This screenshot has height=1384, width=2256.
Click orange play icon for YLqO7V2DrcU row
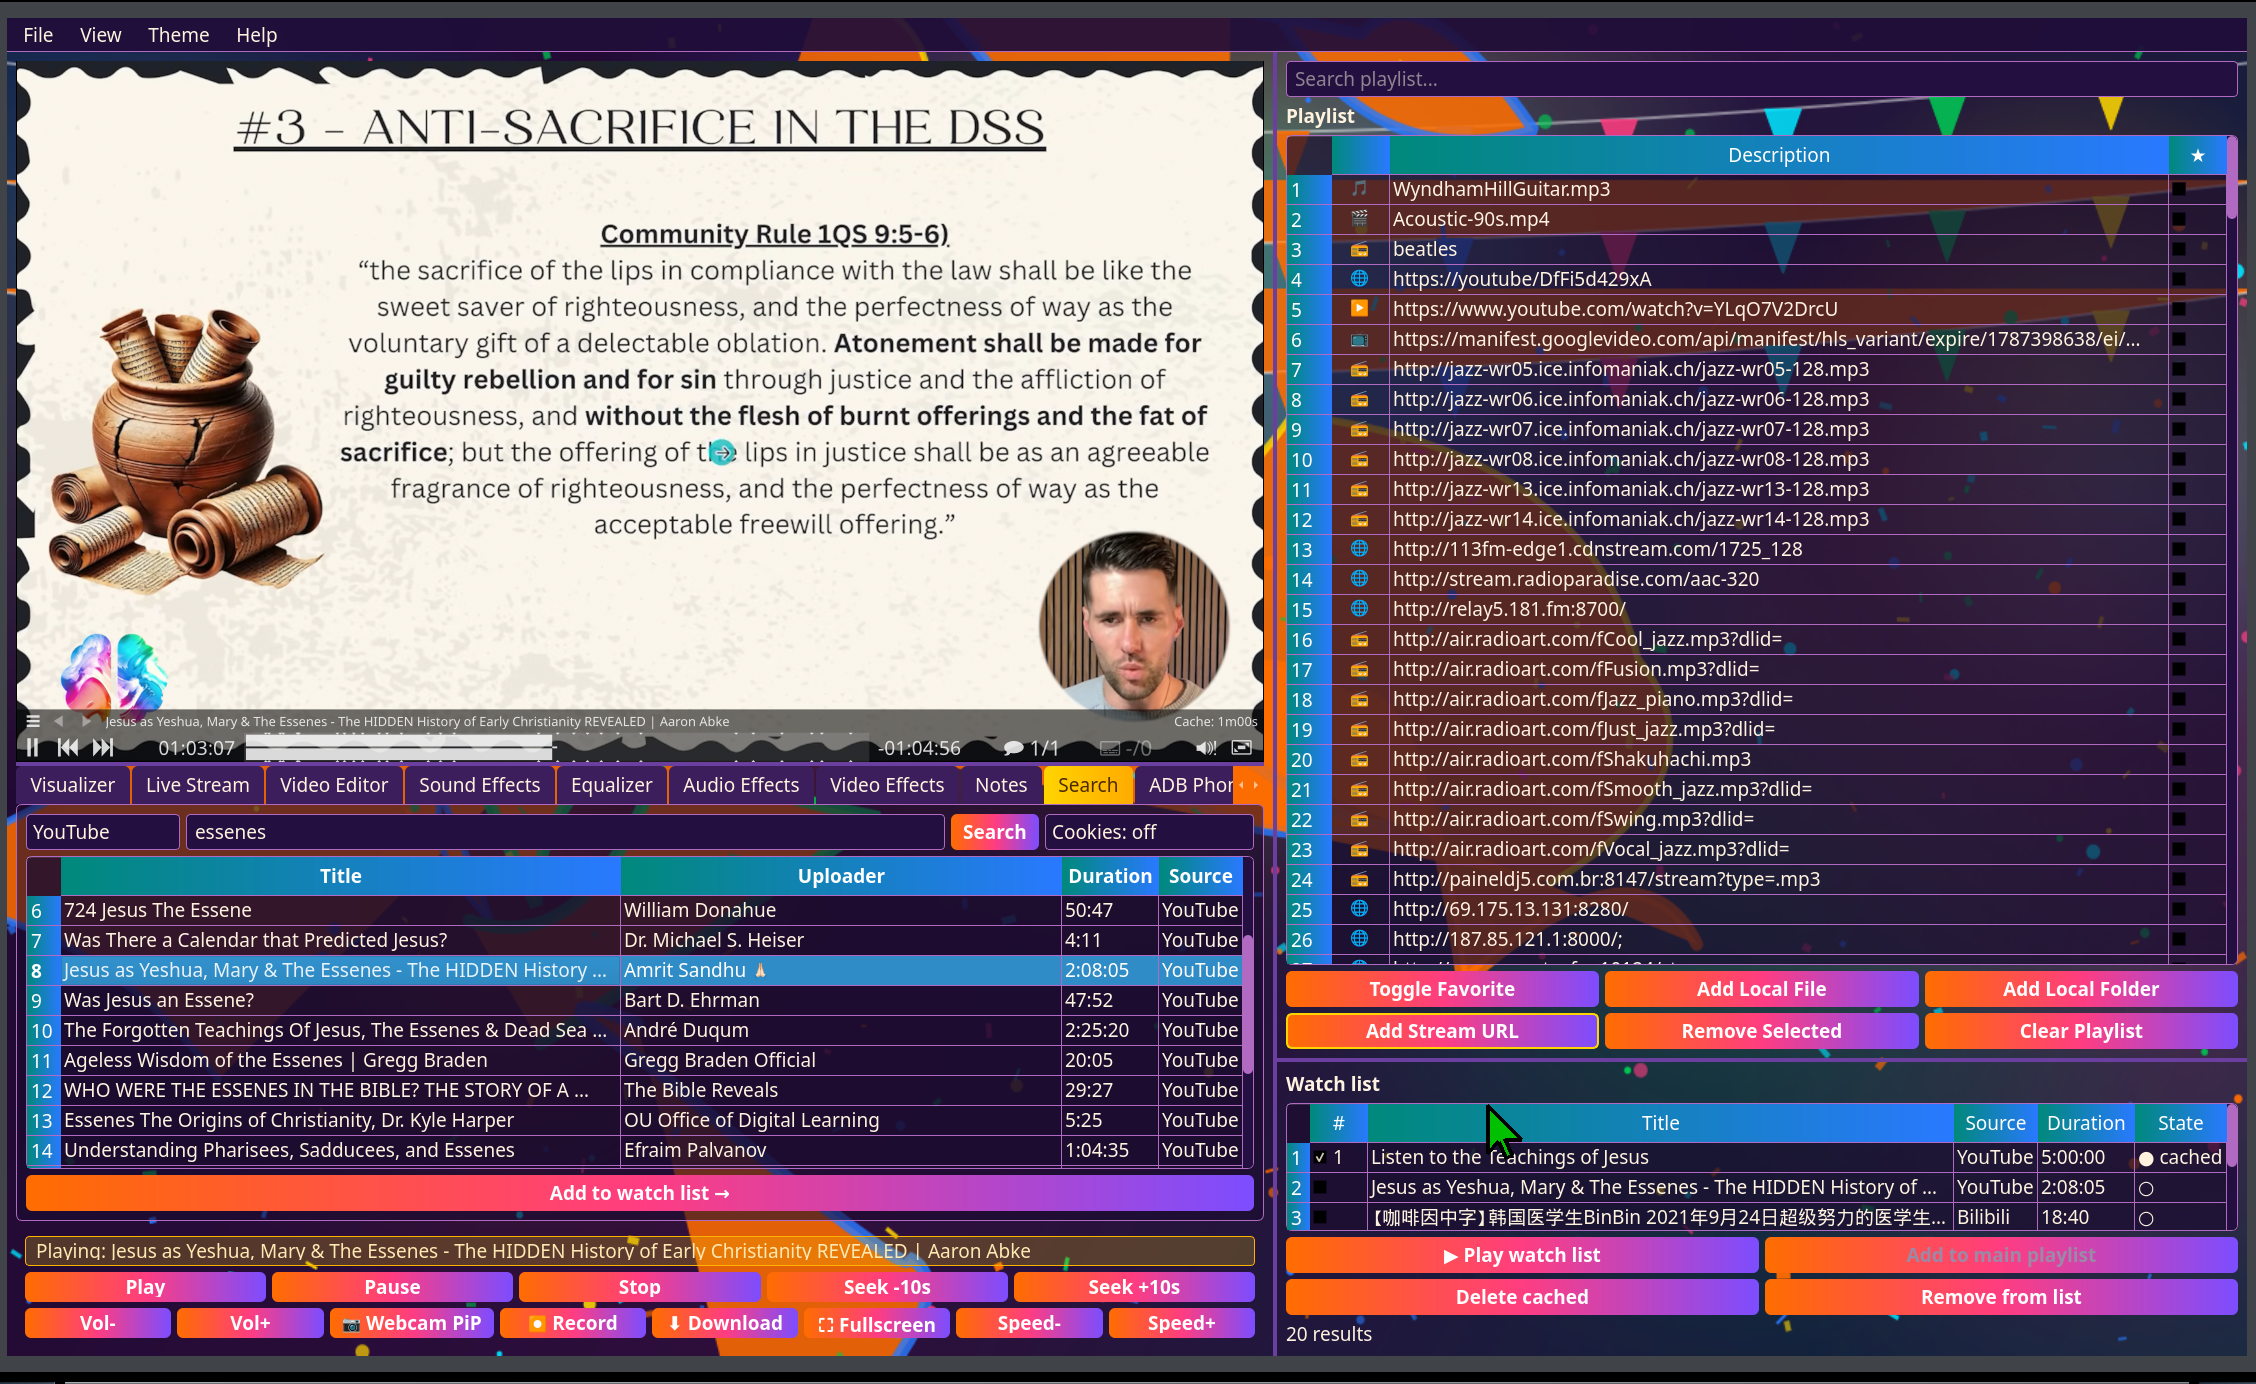coord(1359,308)
